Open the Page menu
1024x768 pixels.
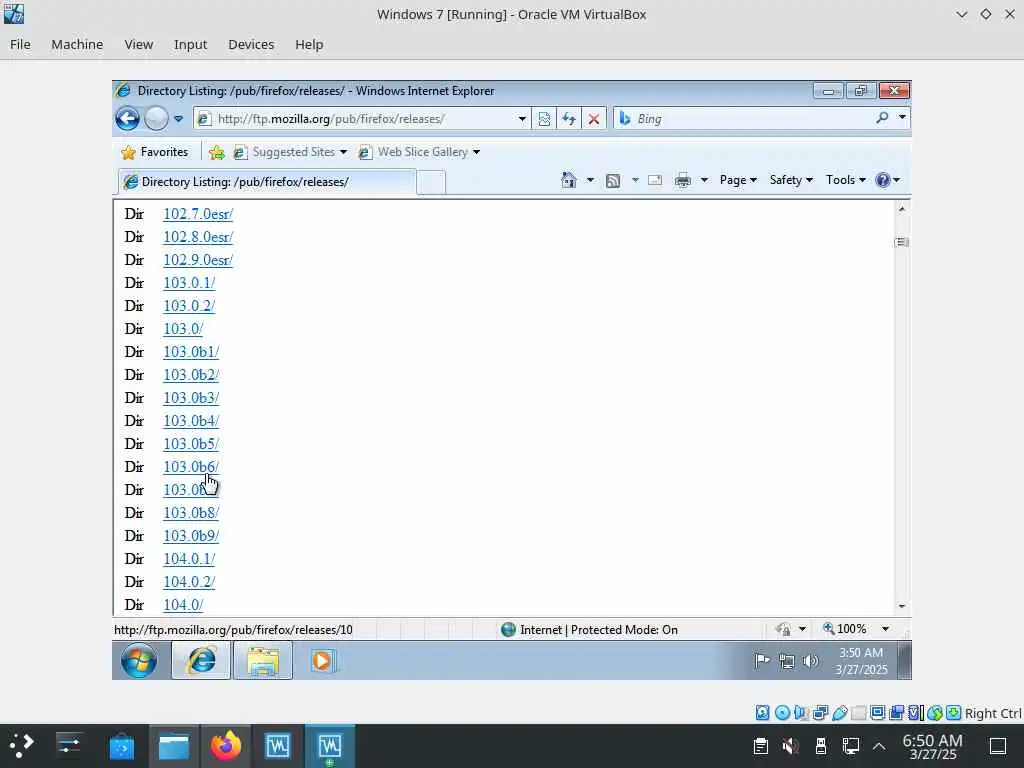coord(738,180)
